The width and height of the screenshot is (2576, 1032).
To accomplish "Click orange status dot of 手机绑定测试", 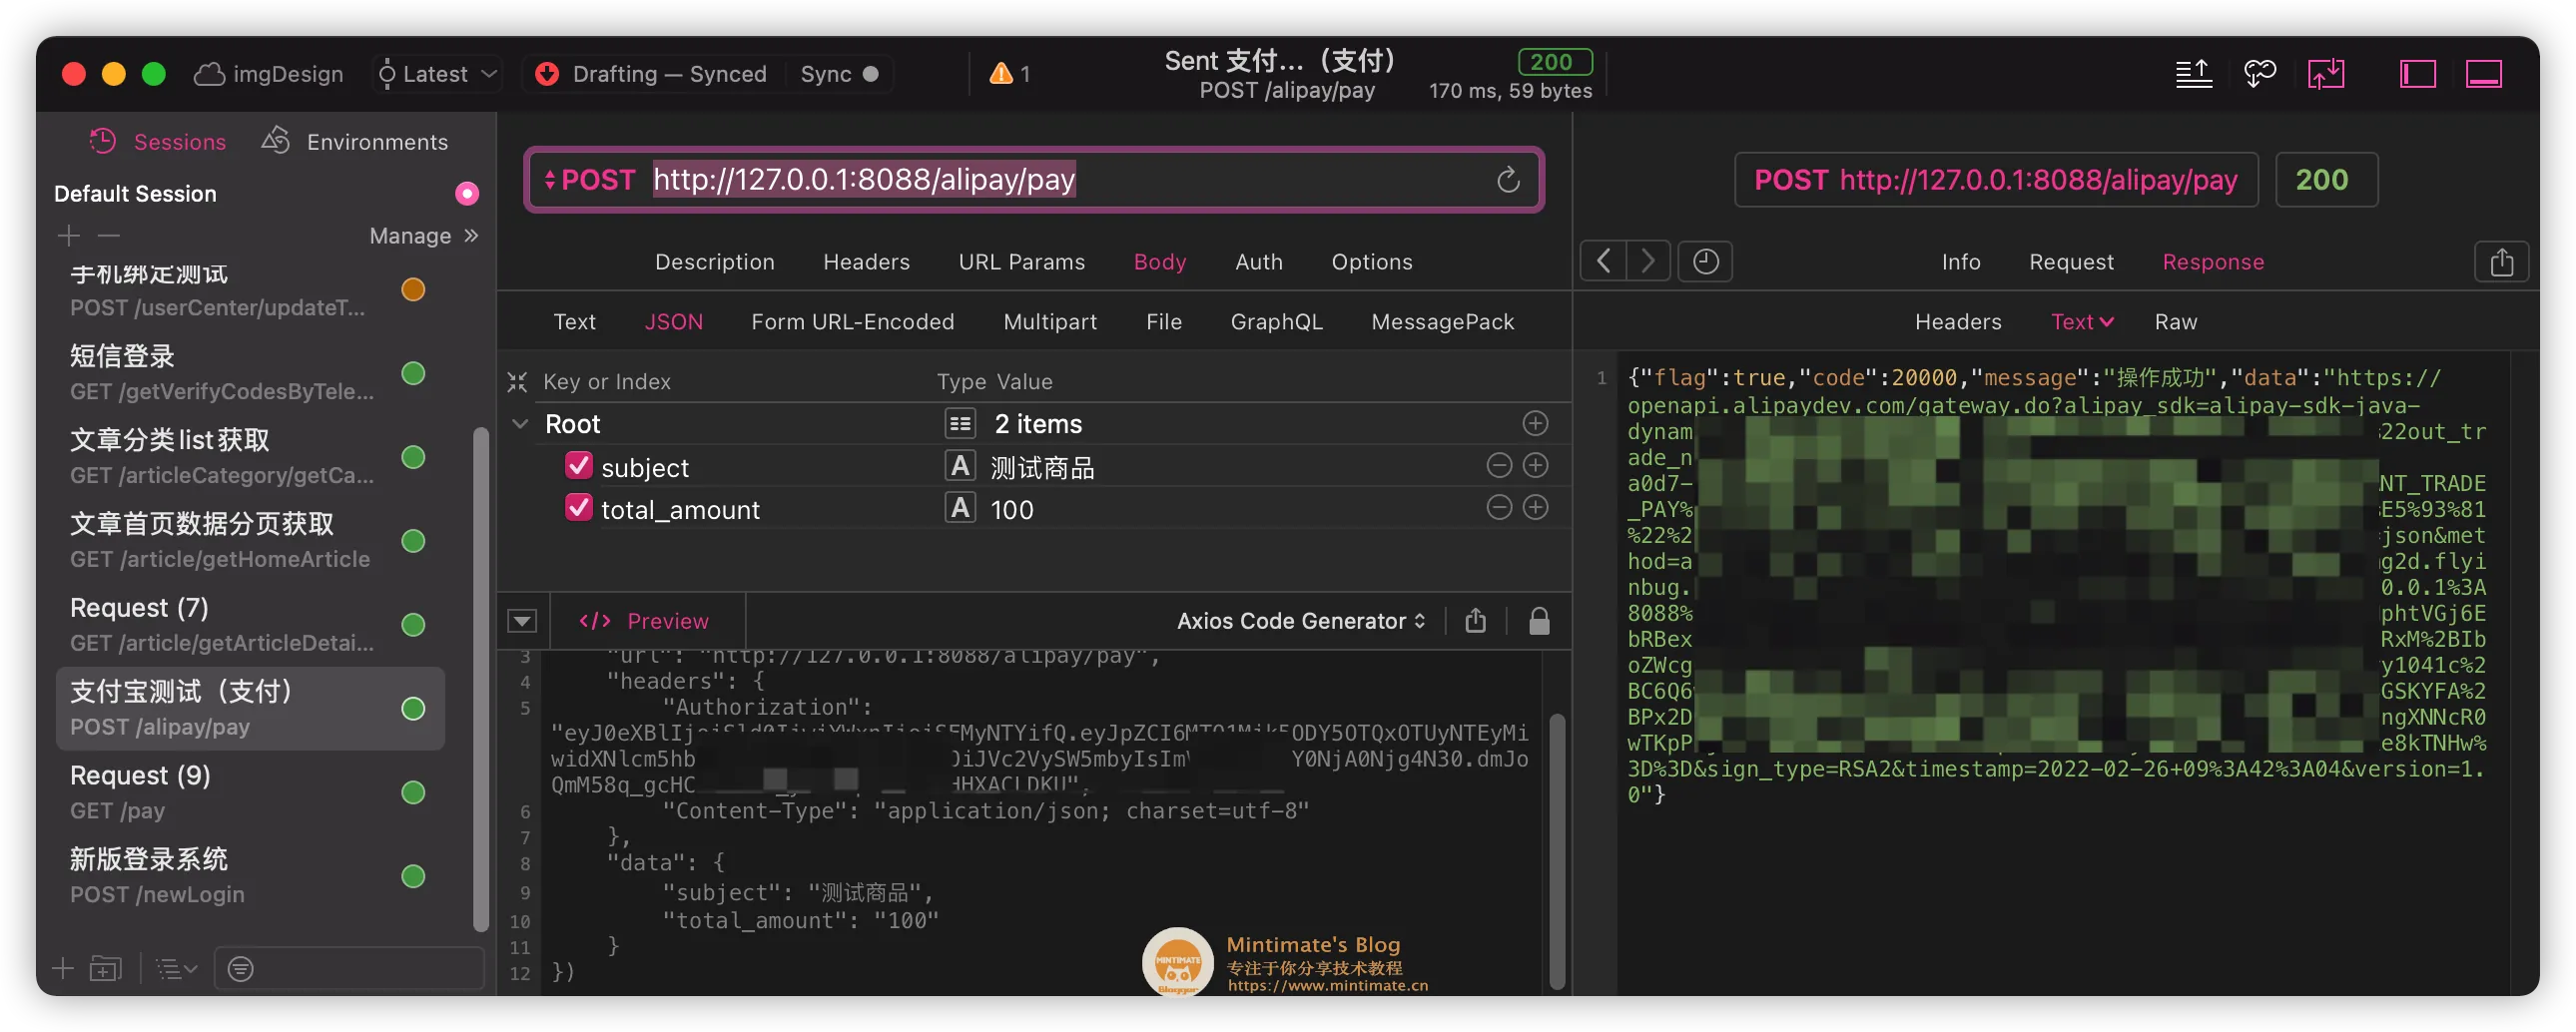I will coord(413,290).
